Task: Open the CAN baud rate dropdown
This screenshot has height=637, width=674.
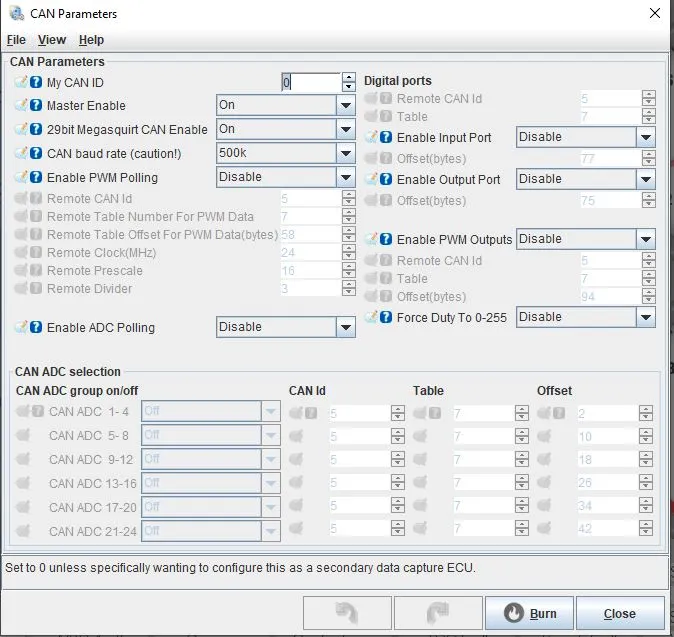Action: click(x=286, y=153)
